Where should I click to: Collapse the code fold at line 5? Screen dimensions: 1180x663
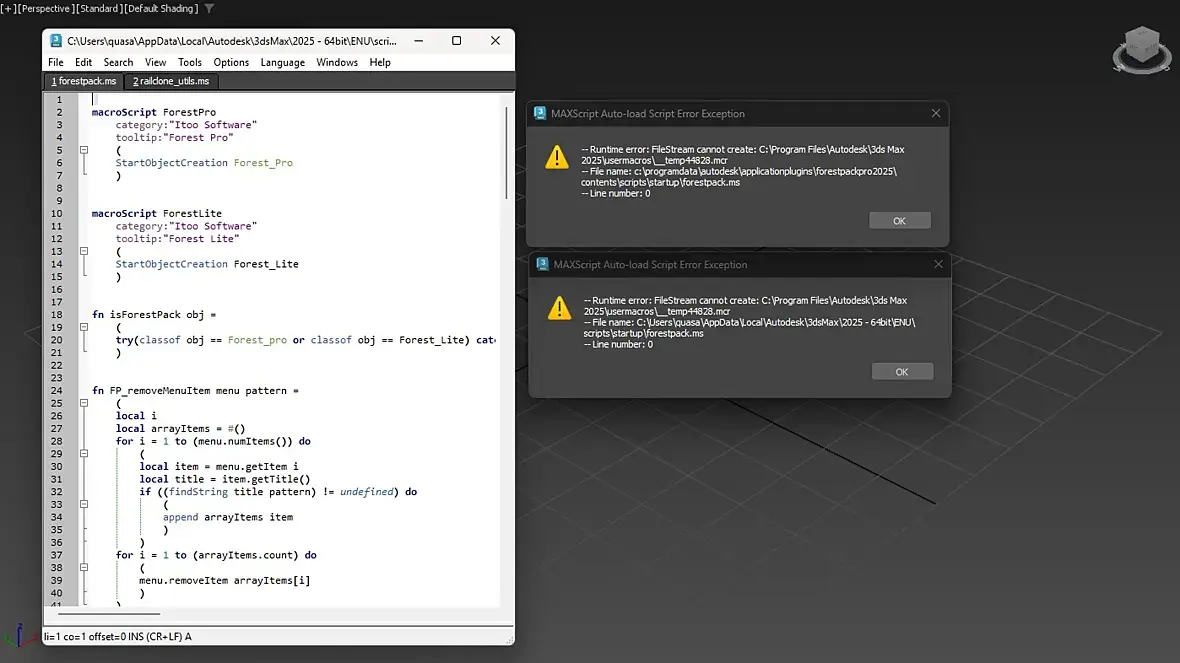click(84, 150)
